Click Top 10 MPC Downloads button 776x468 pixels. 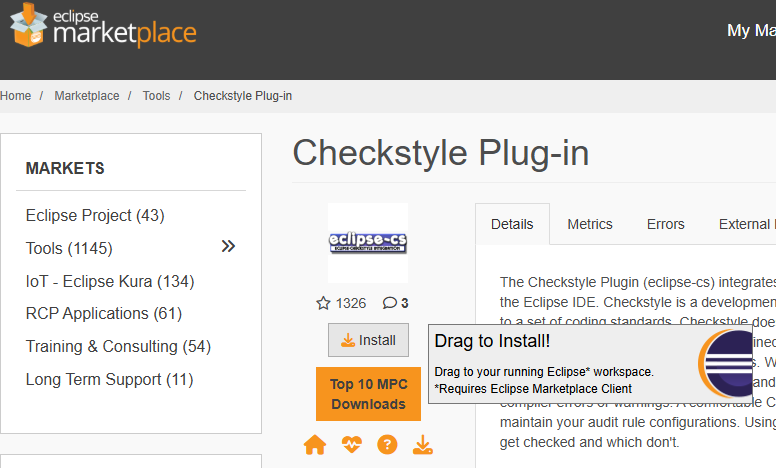[368, 394]
